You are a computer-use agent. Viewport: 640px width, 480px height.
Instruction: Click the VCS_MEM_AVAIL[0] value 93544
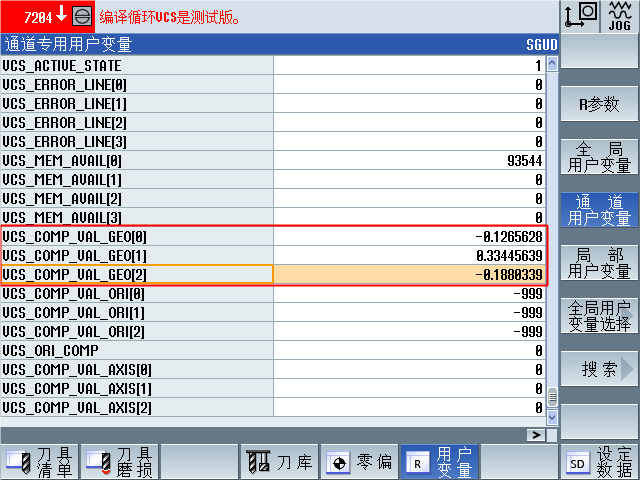pyautogui.click(x=410, y=160)
